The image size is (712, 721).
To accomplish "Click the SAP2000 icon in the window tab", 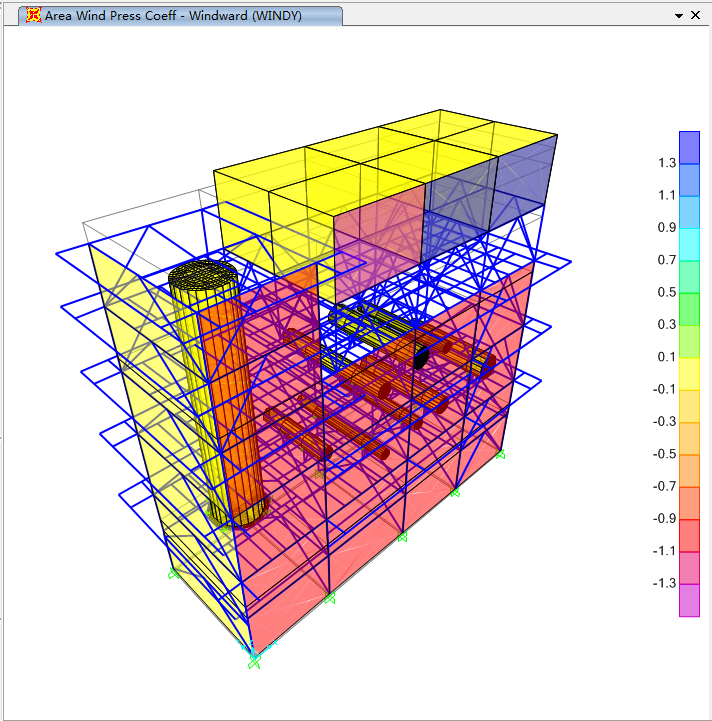I will click(x=34, y=15).
